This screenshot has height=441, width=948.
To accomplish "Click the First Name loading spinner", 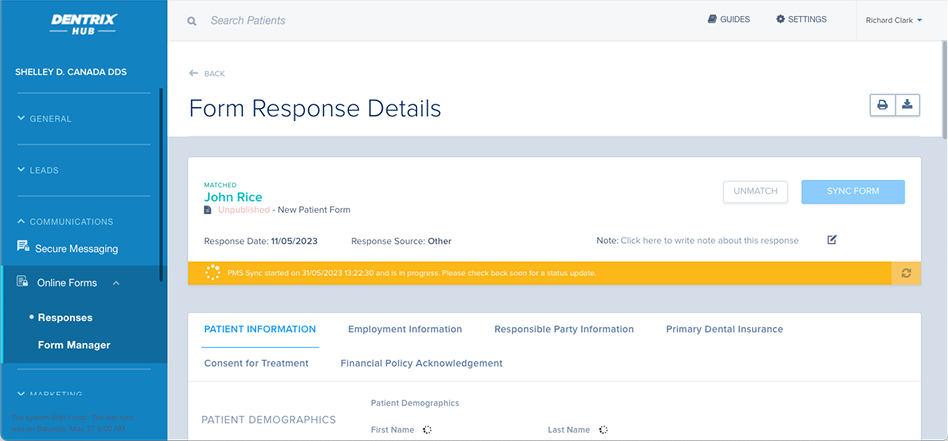I will 427,430.
